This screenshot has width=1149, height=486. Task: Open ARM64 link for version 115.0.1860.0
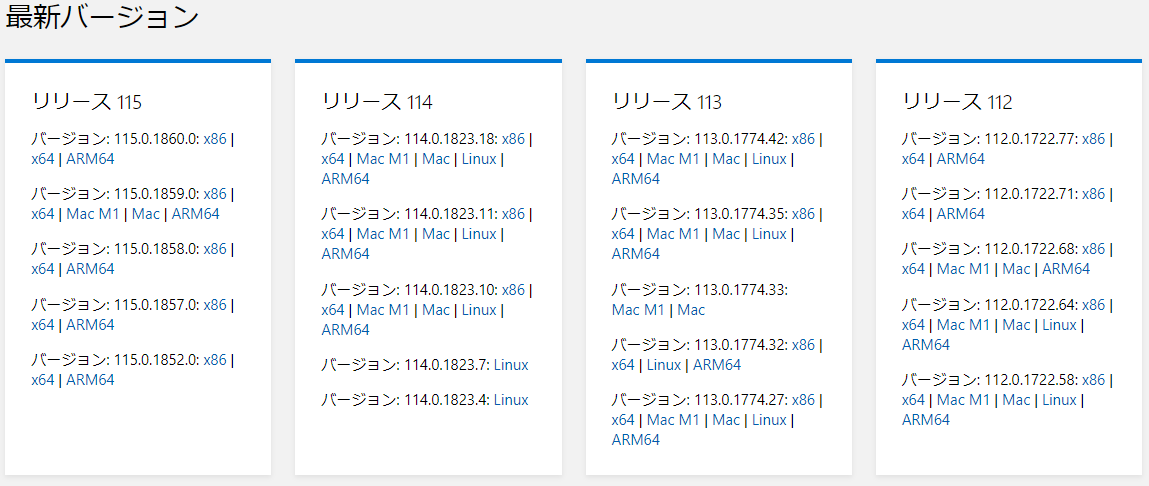(x=90, y=159)
